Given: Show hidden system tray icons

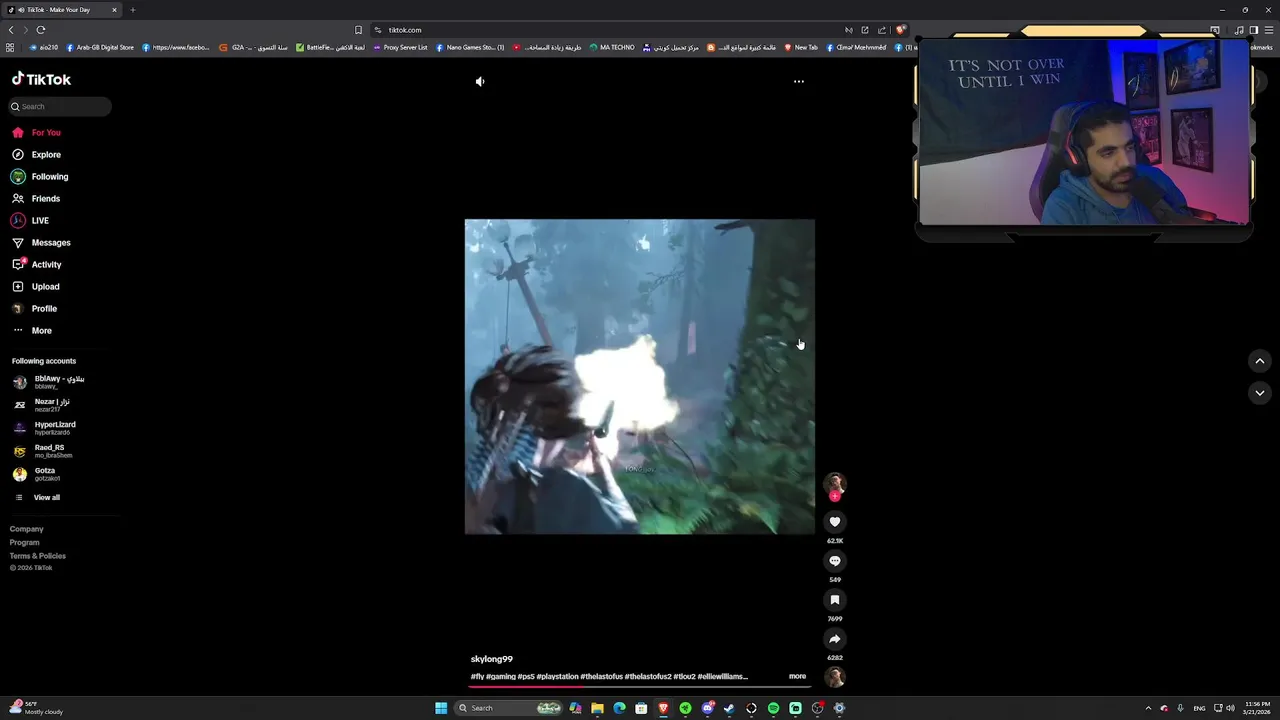Looking at the screenshot, I should tap(1148, 708).
